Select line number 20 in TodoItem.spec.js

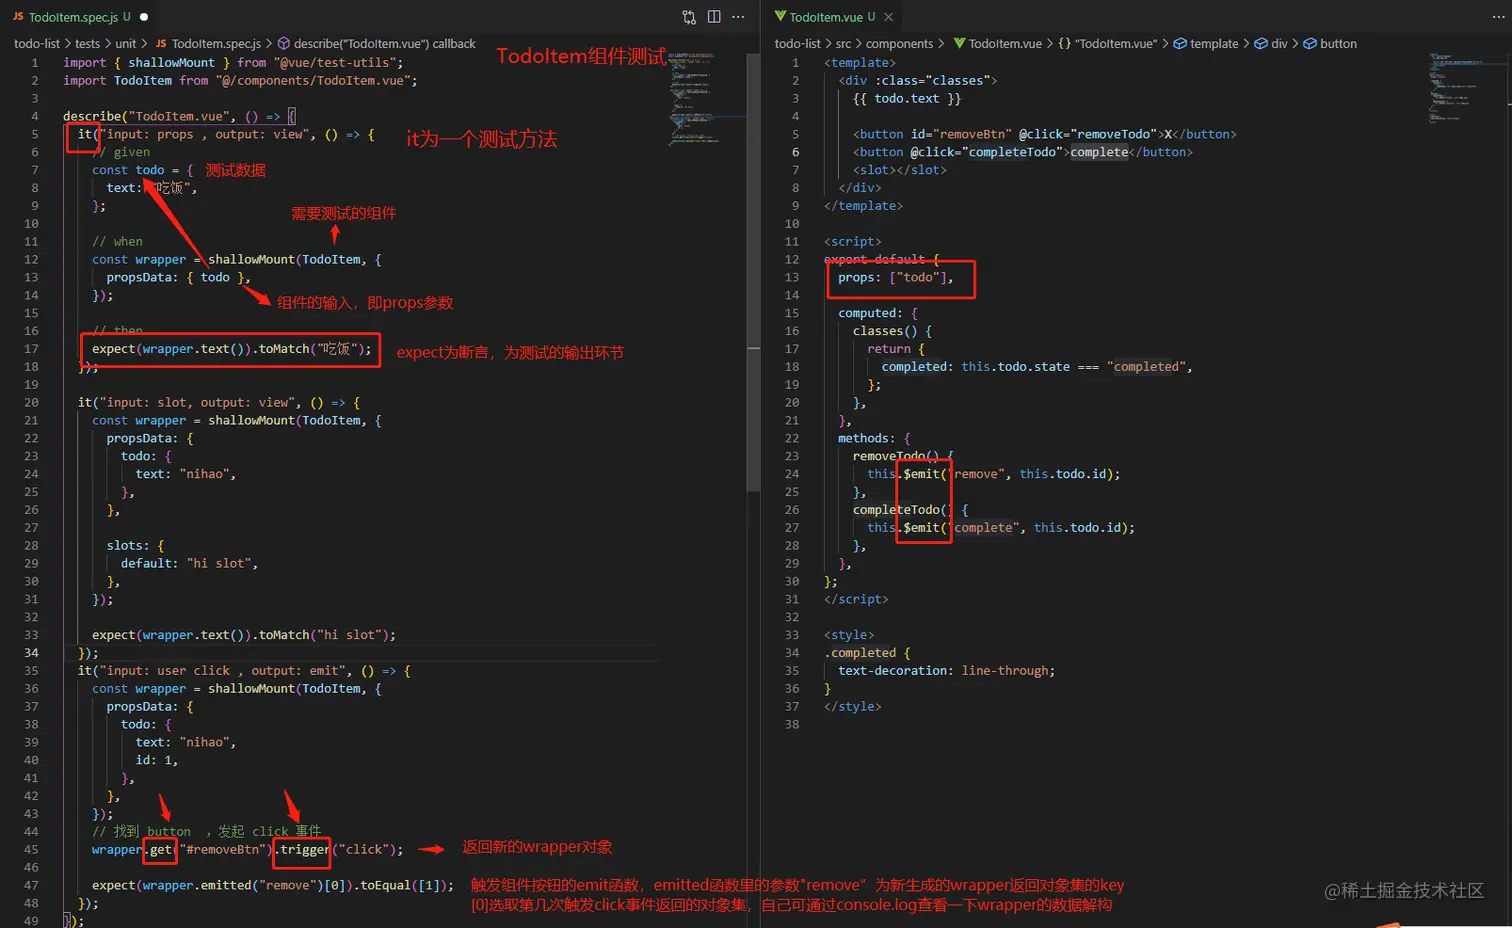point(31,403)
